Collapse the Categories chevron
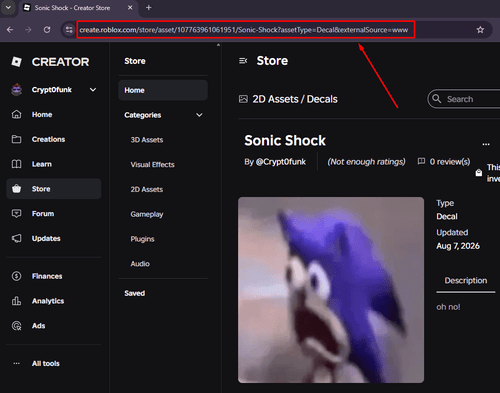Screen dimensions: 500x393 click(199, 115)
